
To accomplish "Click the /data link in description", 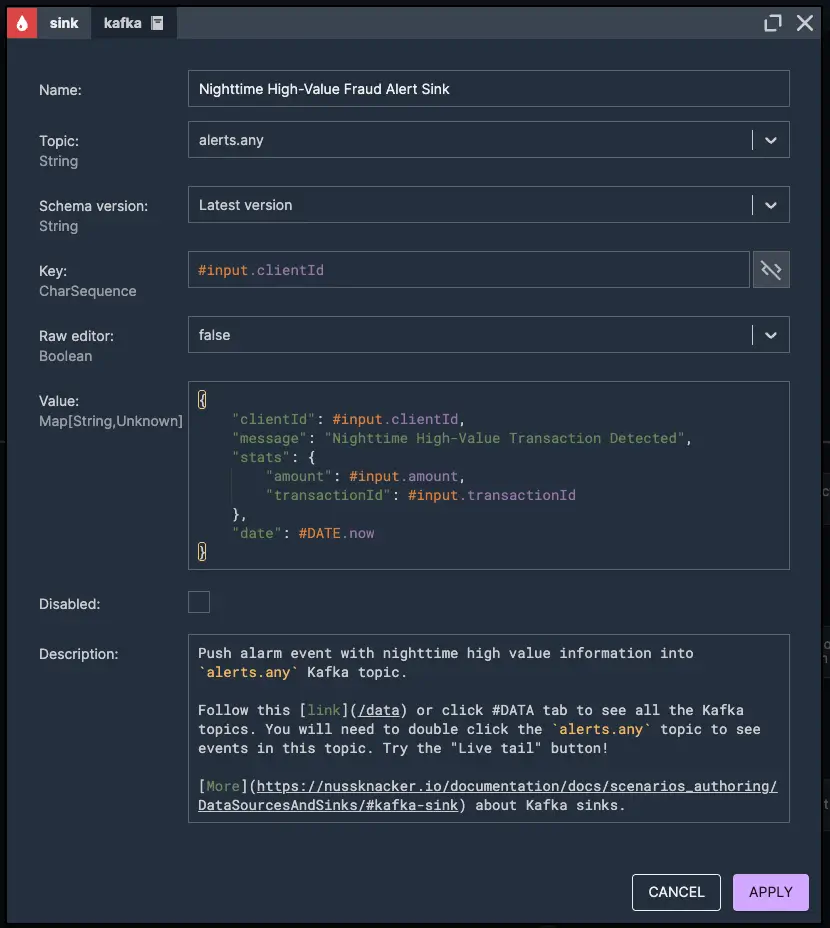I will (x=379, y=710).
